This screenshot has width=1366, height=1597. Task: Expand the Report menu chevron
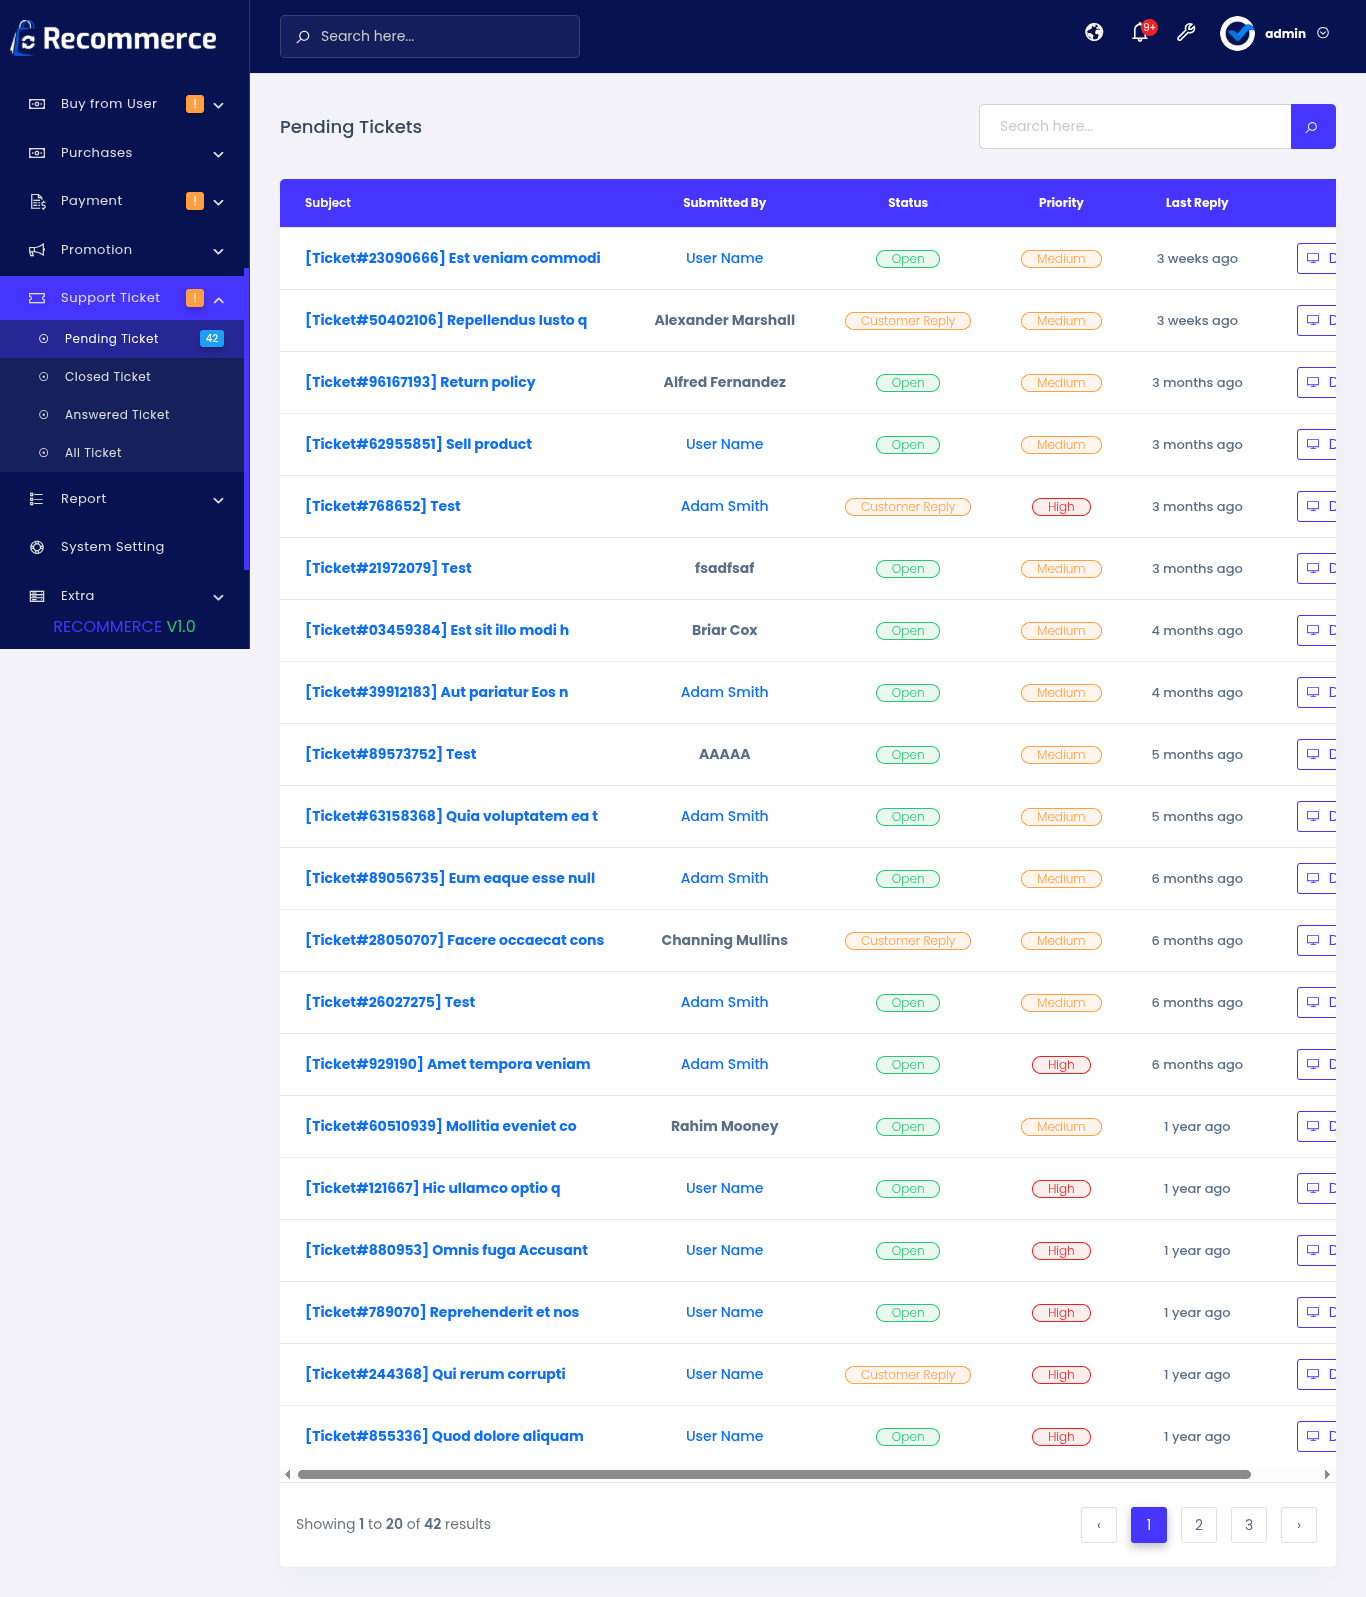(218, 500)
